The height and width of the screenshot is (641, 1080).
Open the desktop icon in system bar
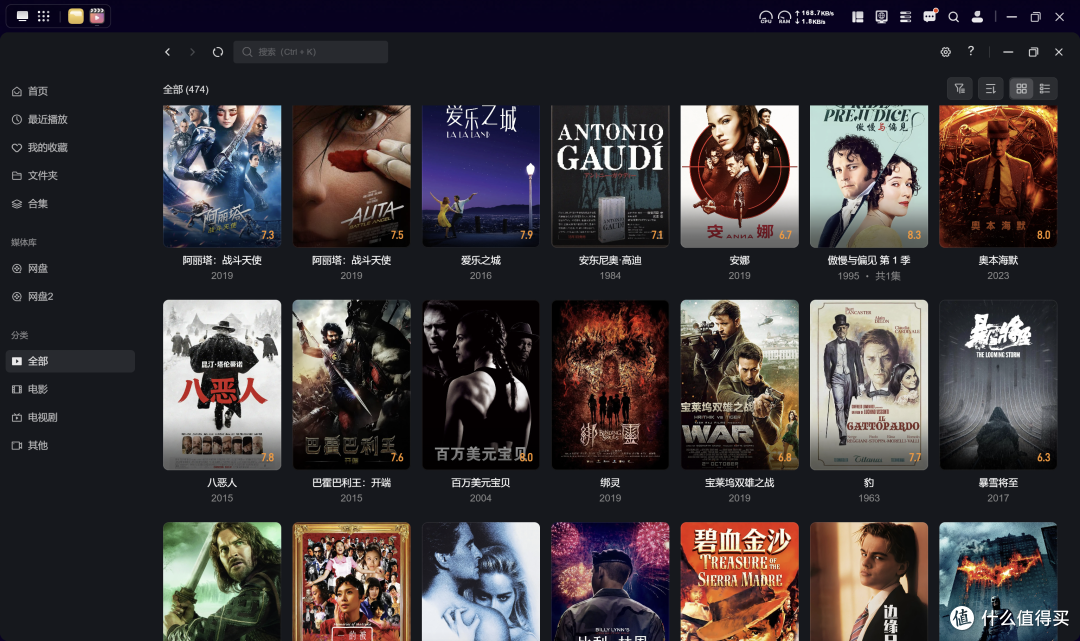click(x=23, y=16)
